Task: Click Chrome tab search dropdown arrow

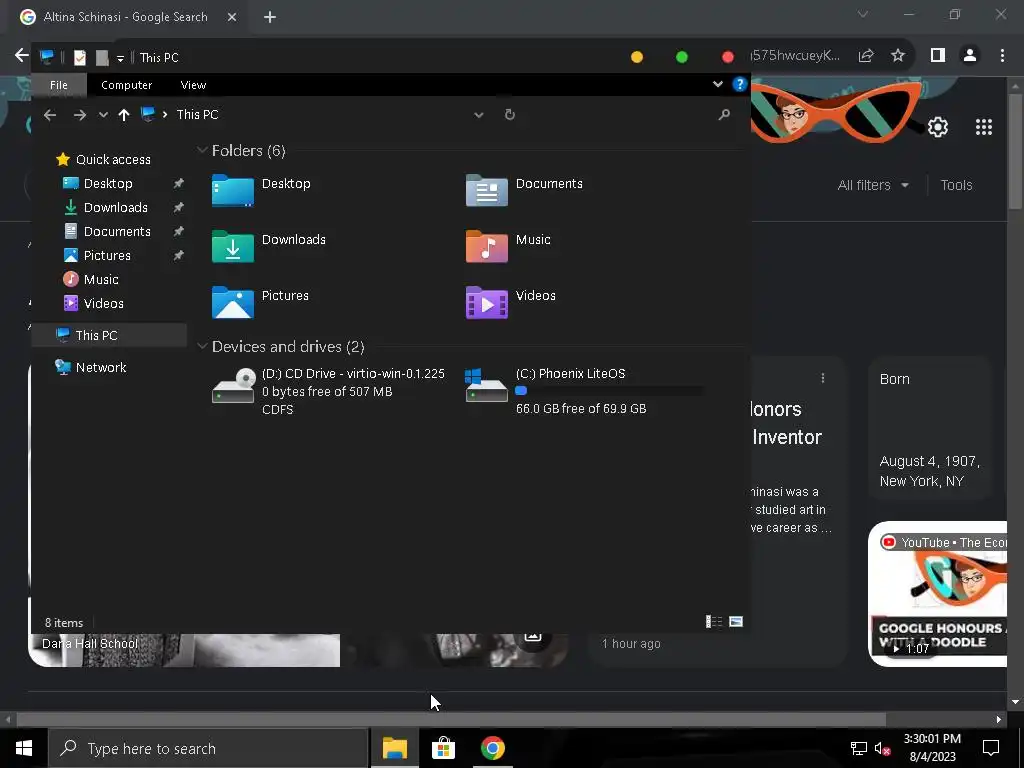Action: pos(863,14)
